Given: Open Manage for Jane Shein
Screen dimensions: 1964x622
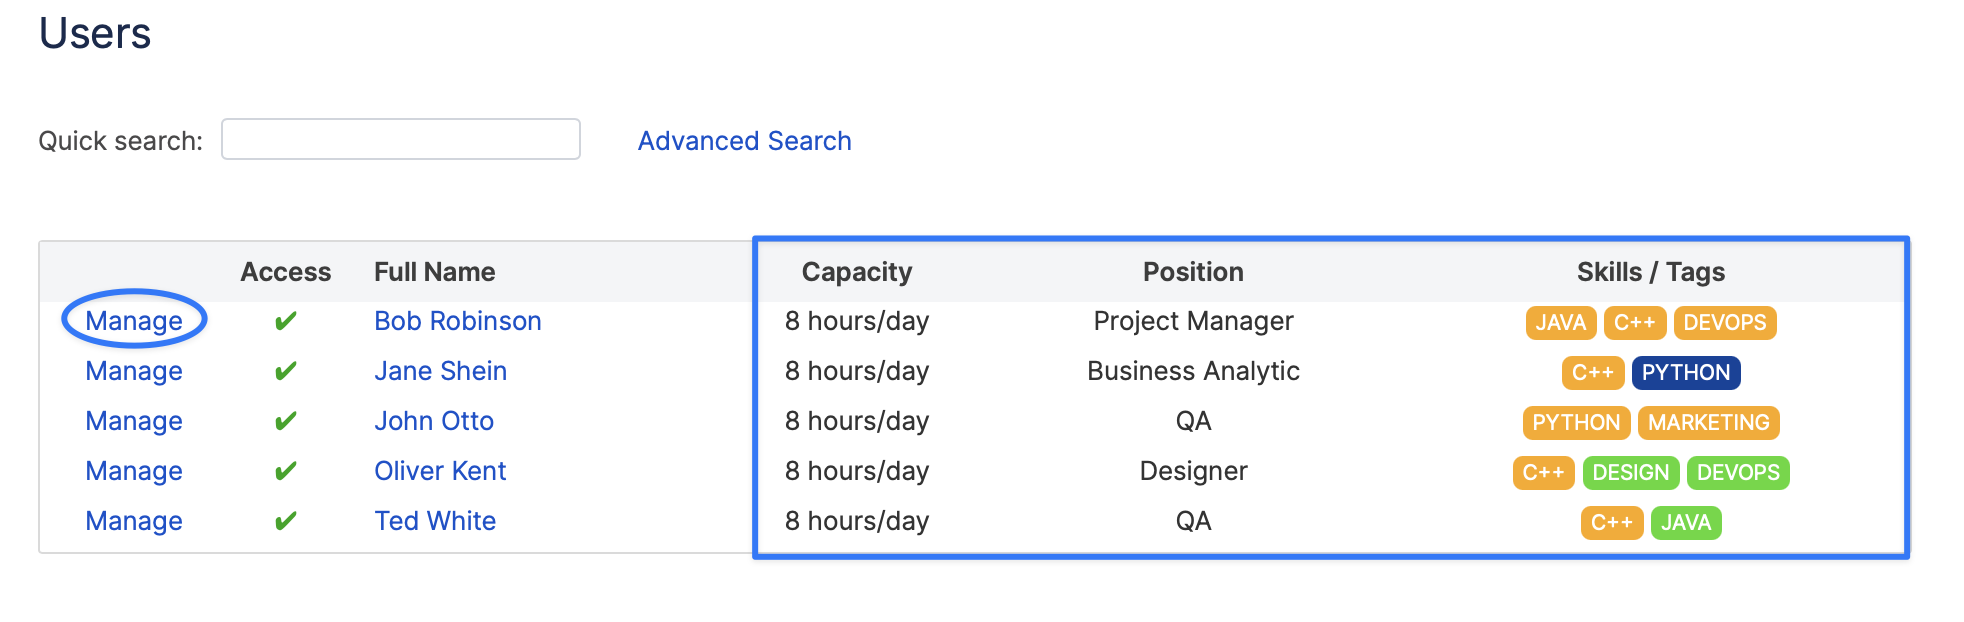Looking at the screenshot, I should tap(134, 371).
